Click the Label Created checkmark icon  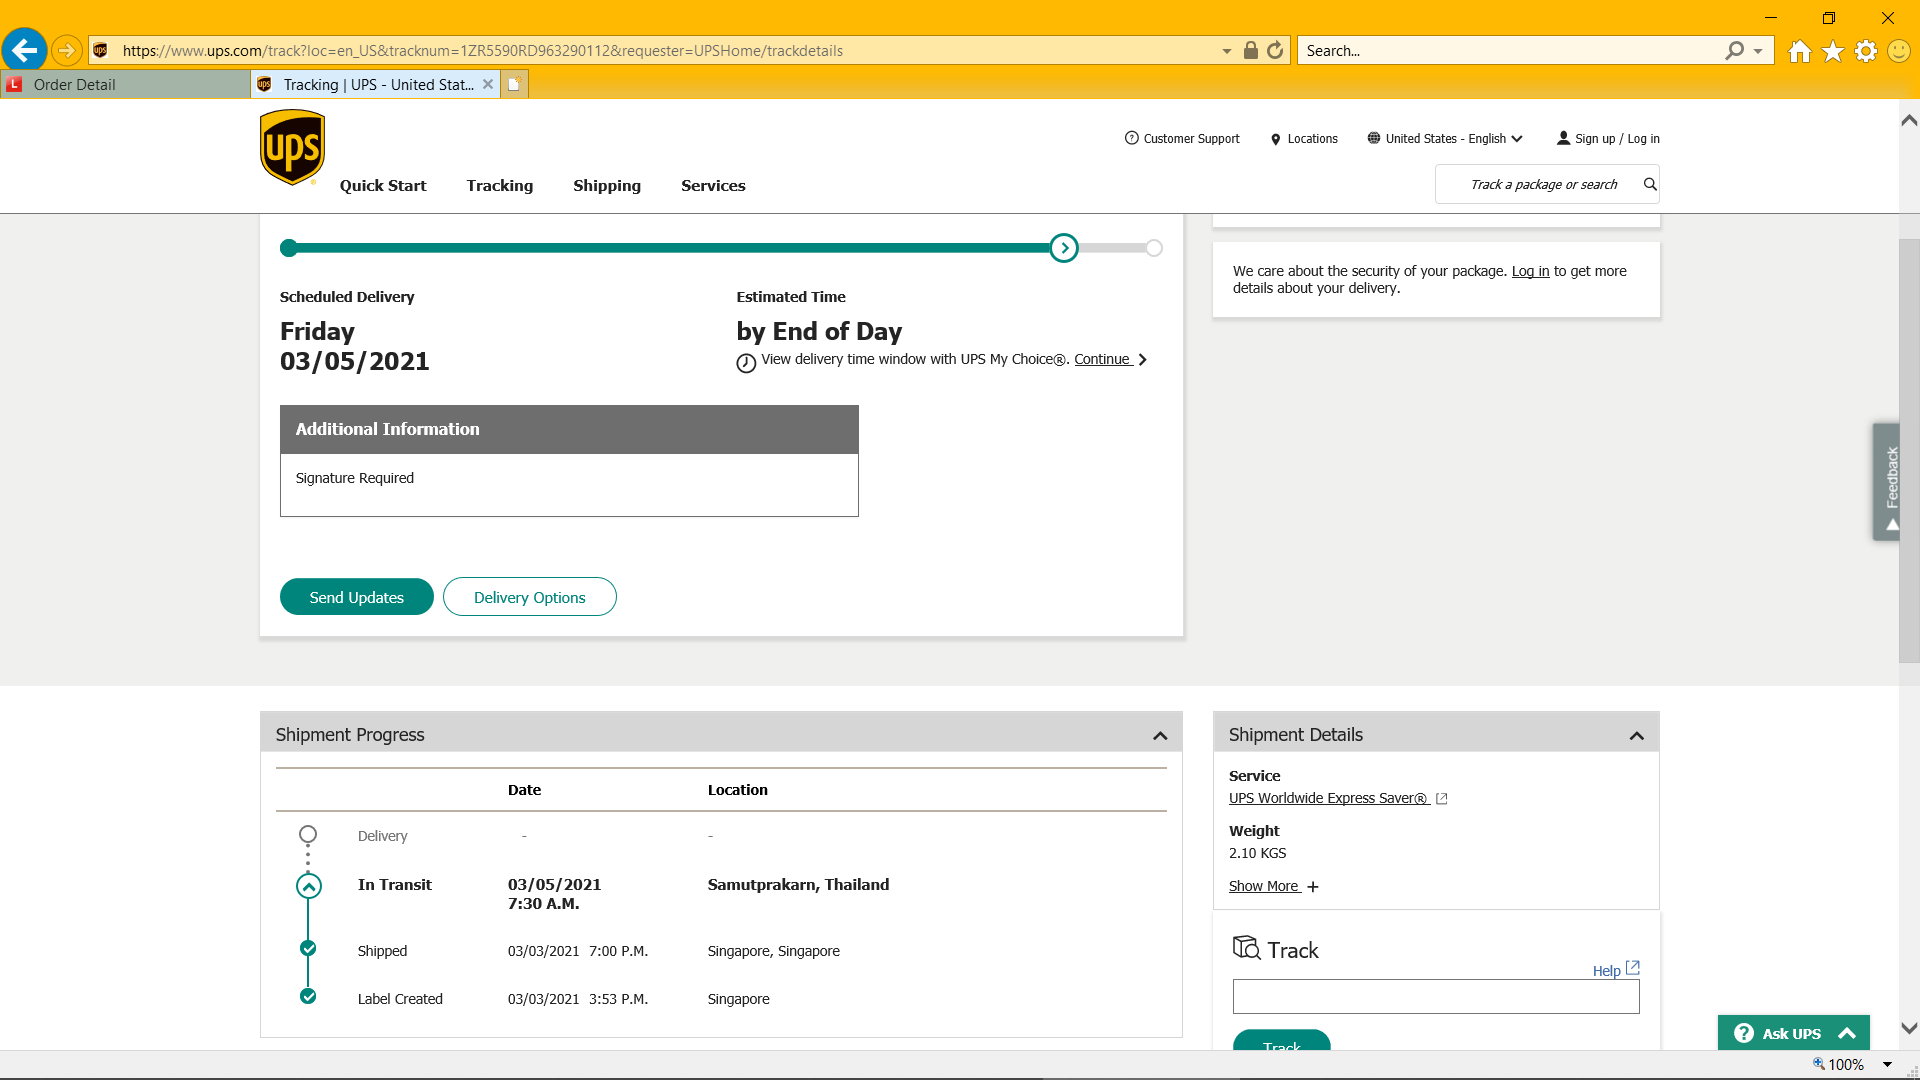click(308, 996)
